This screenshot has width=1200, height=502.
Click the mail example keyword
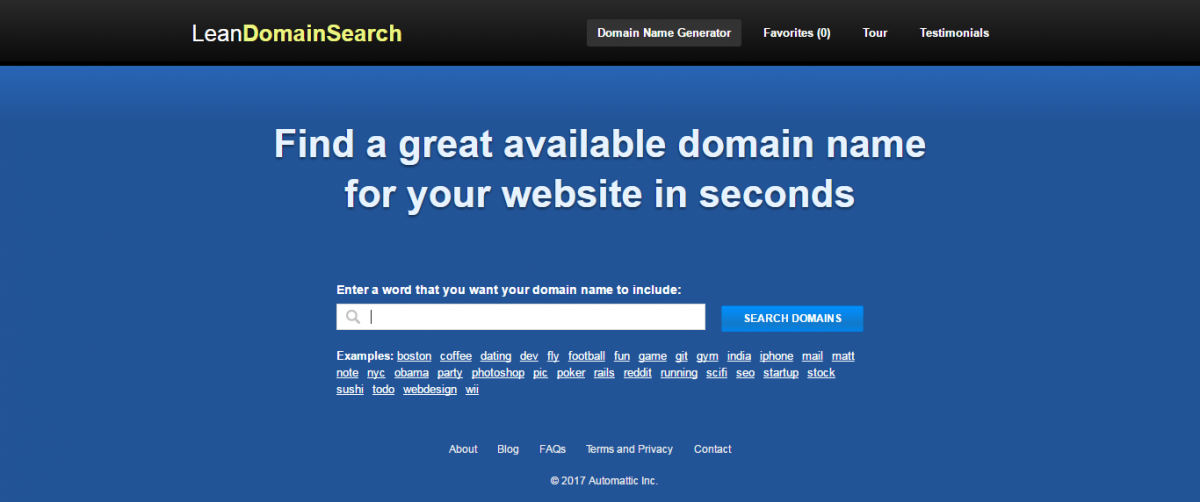pos(812,356)
